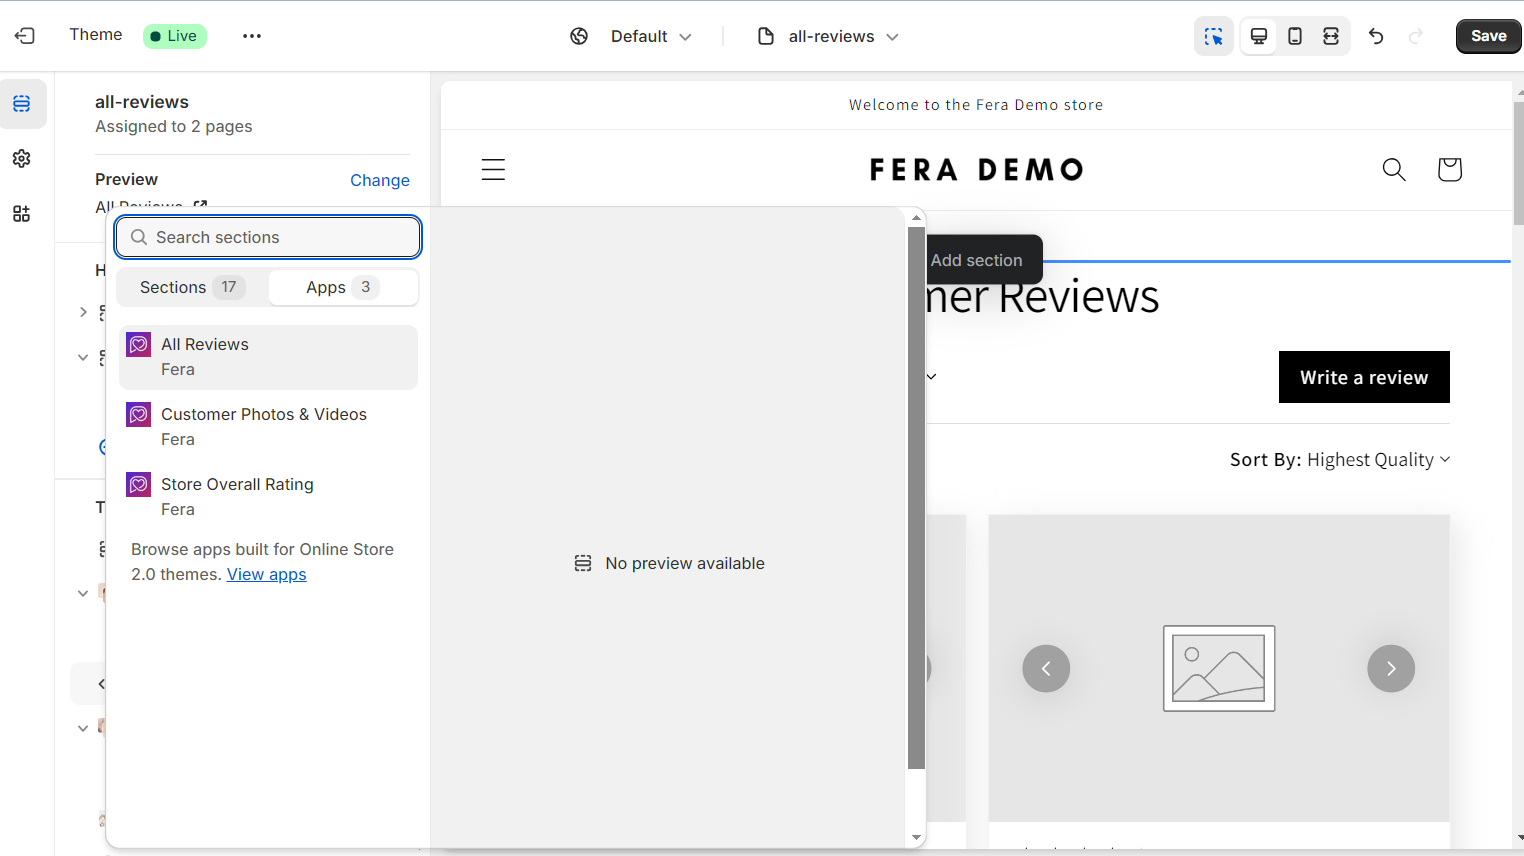This screenshot has width=1524, height=856.
Task: Click the Live theme badge
Action: click(x=175, y=36)
